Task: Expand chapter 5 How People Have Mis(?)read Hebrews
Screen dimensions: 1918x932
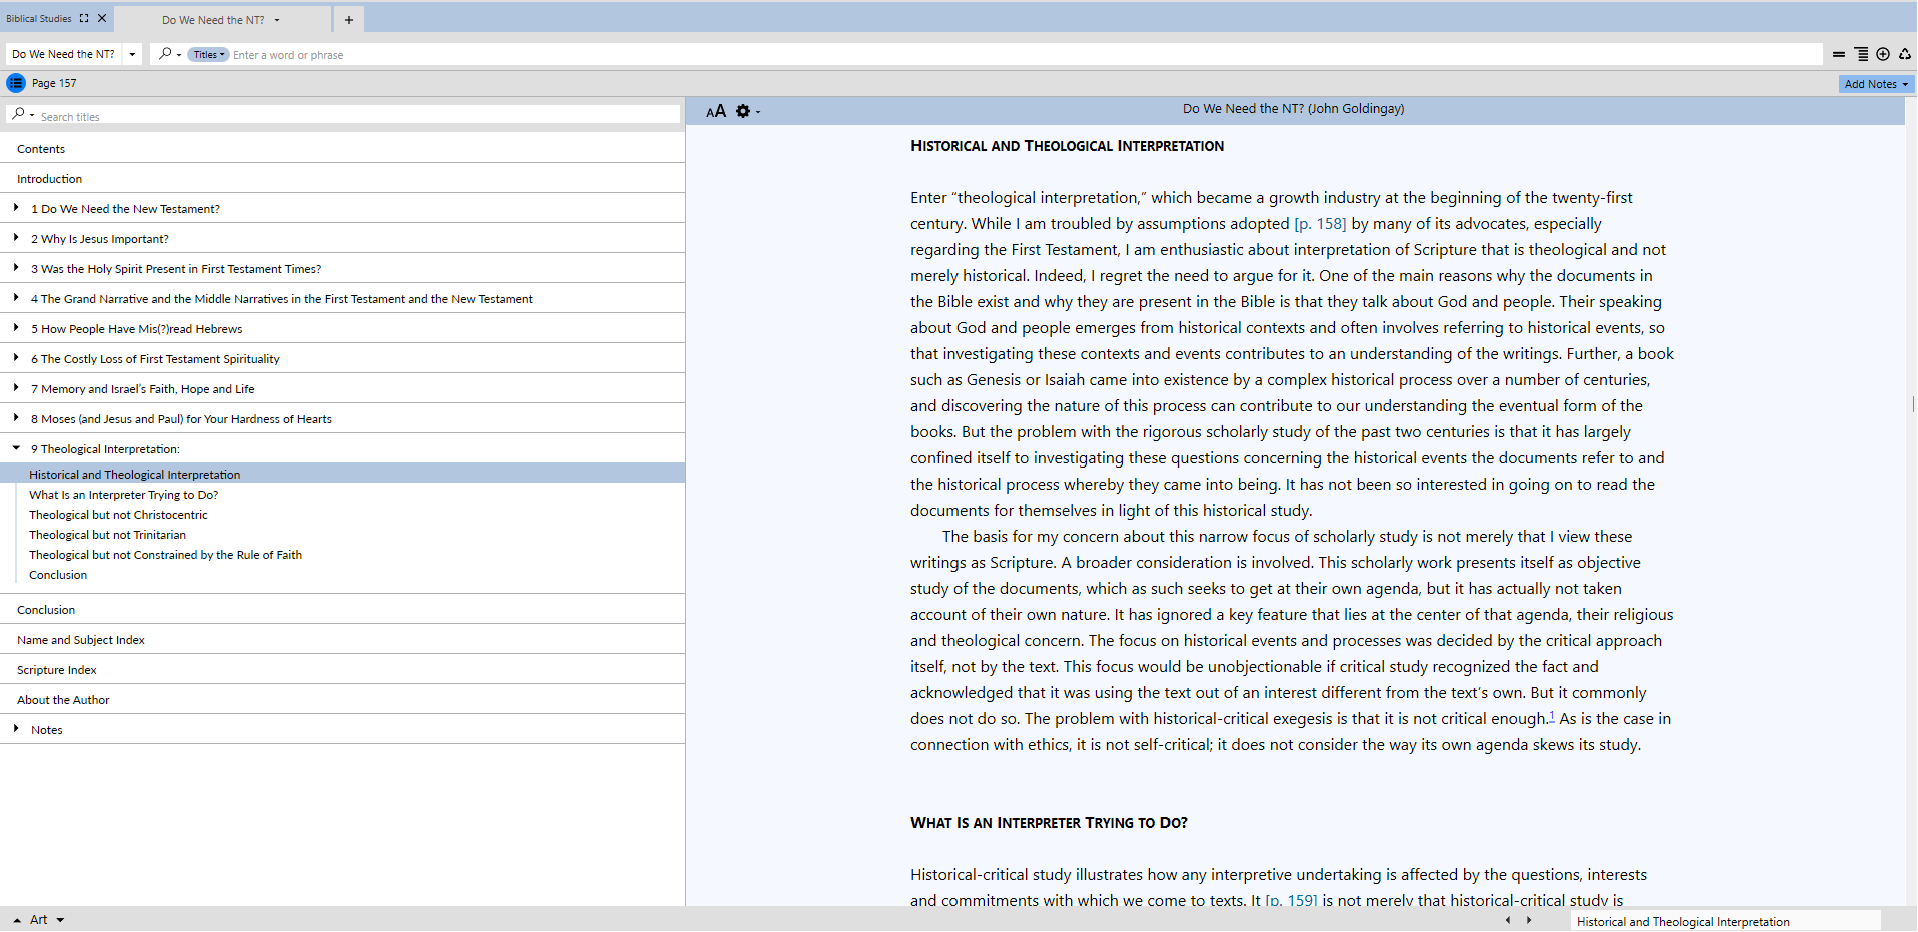Action: point(16,328)
